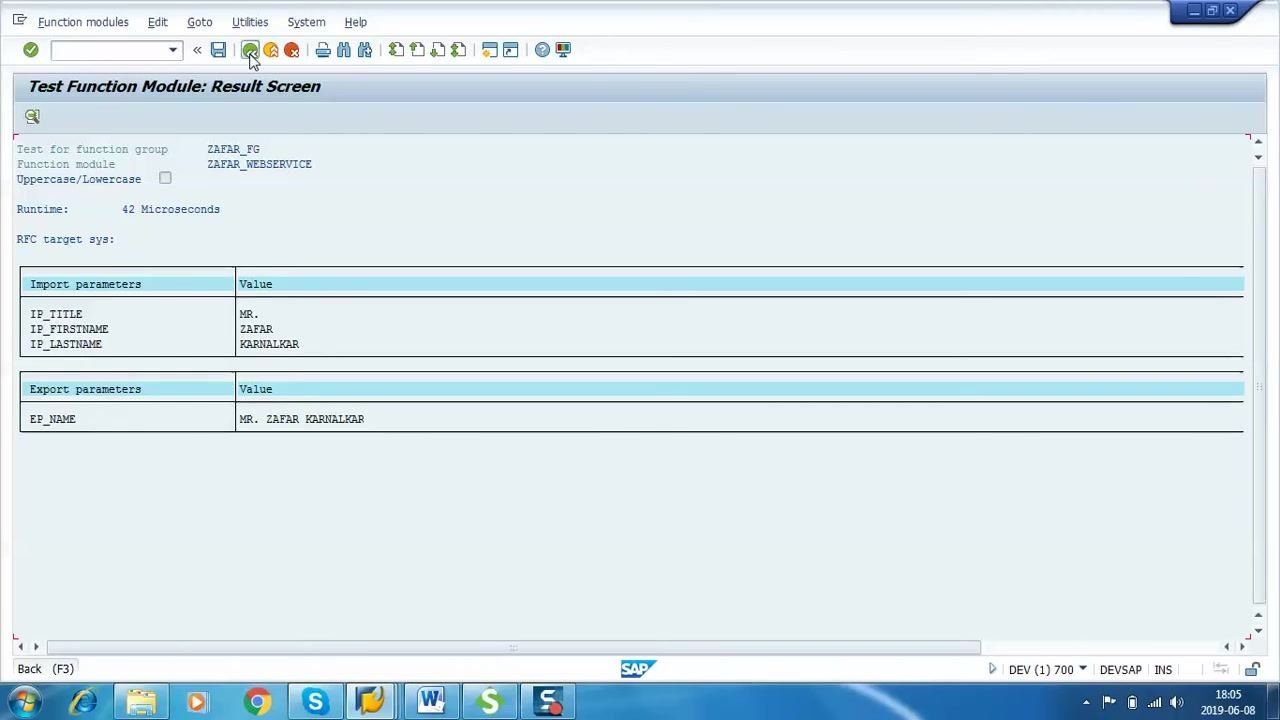Click the horizontal scrollbar left arrow at the left end
Viewport: 1280px width, 720px height.
[x=21, y=647]
